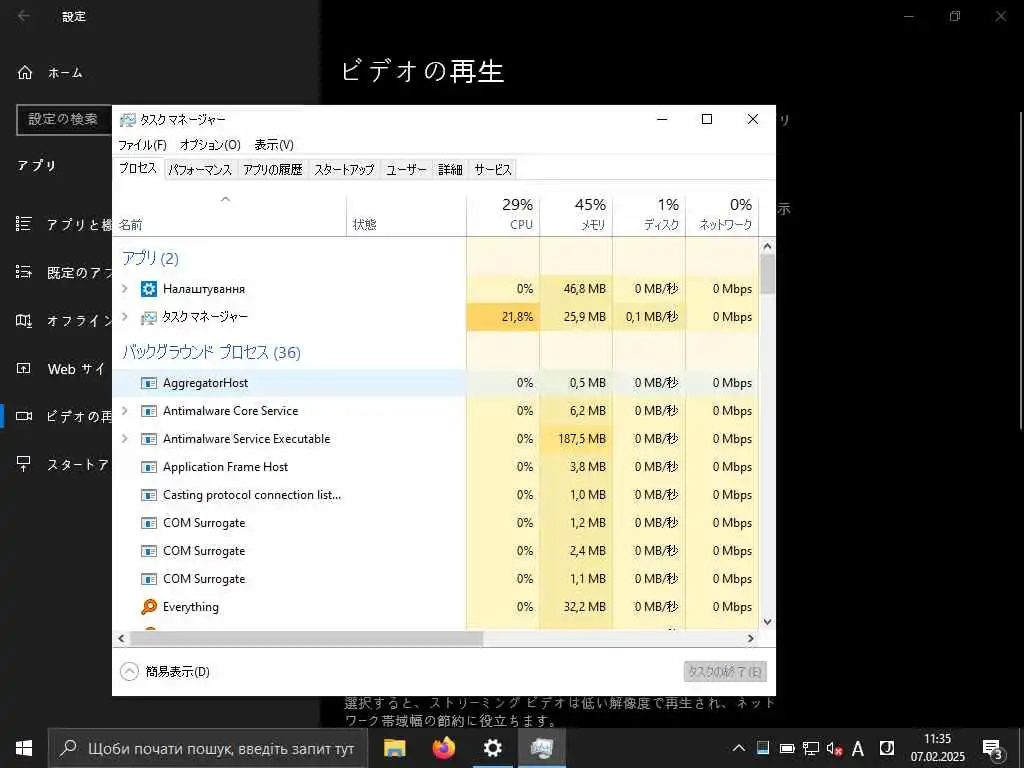Open the ファイル(F) menu

(142, 145)
